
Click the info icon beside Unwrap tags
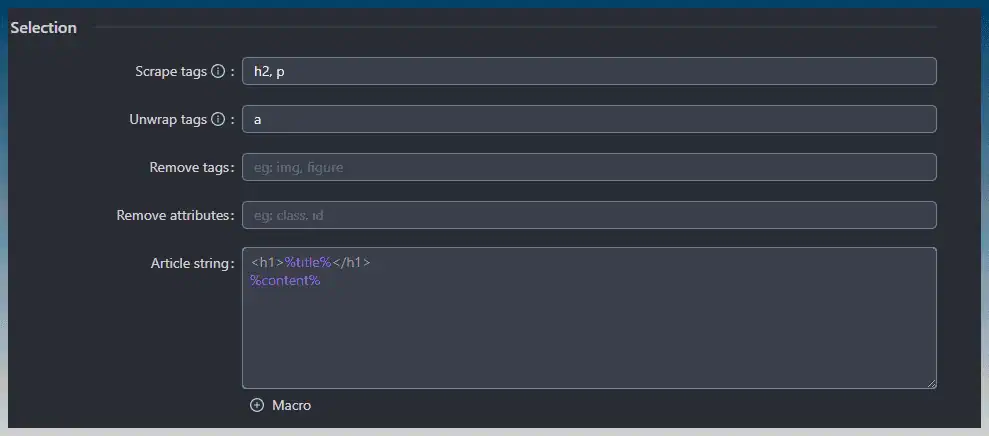218,119
